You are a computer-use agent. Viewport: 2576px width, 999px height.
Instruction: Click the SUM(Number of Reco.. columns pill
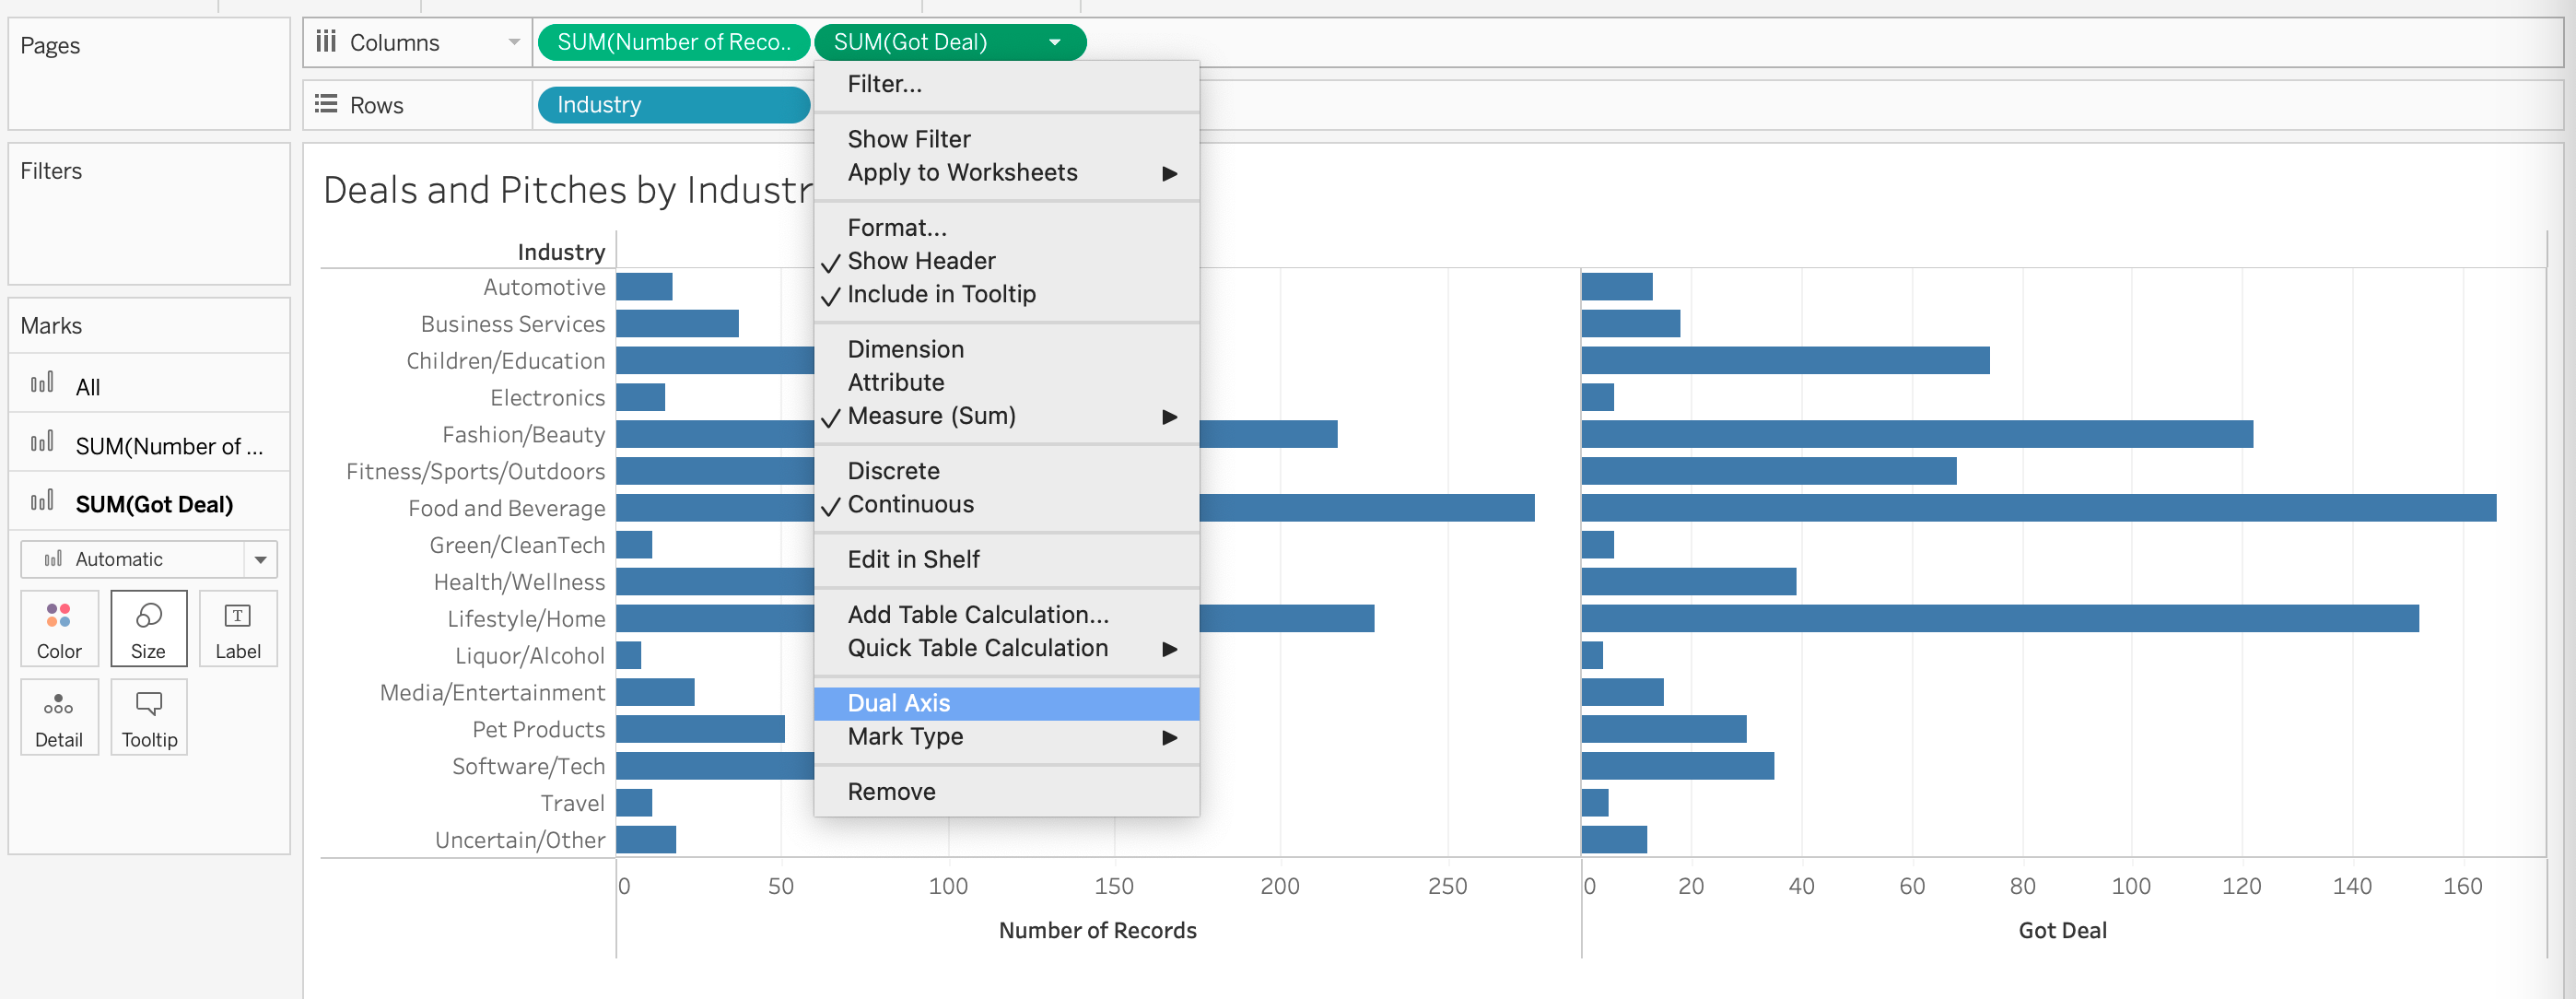tap(672, 42)
